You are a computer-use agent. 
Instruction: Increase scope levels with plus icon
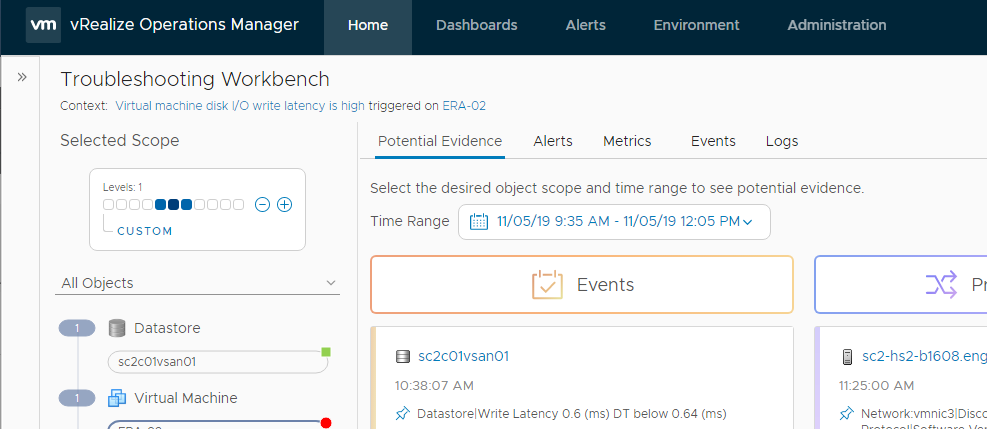[x=284, y=205]
